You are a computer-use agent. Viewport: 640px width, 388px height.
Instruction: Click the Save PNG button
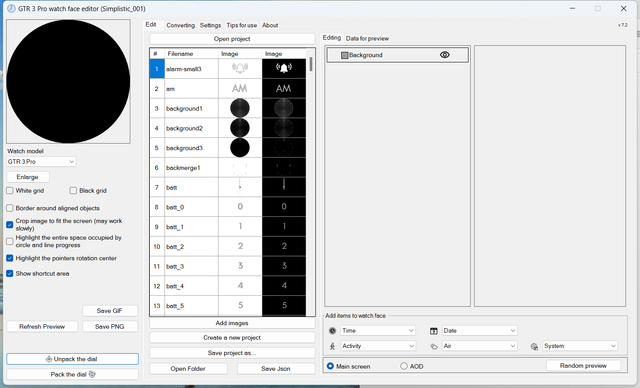[x=110, y=326]
